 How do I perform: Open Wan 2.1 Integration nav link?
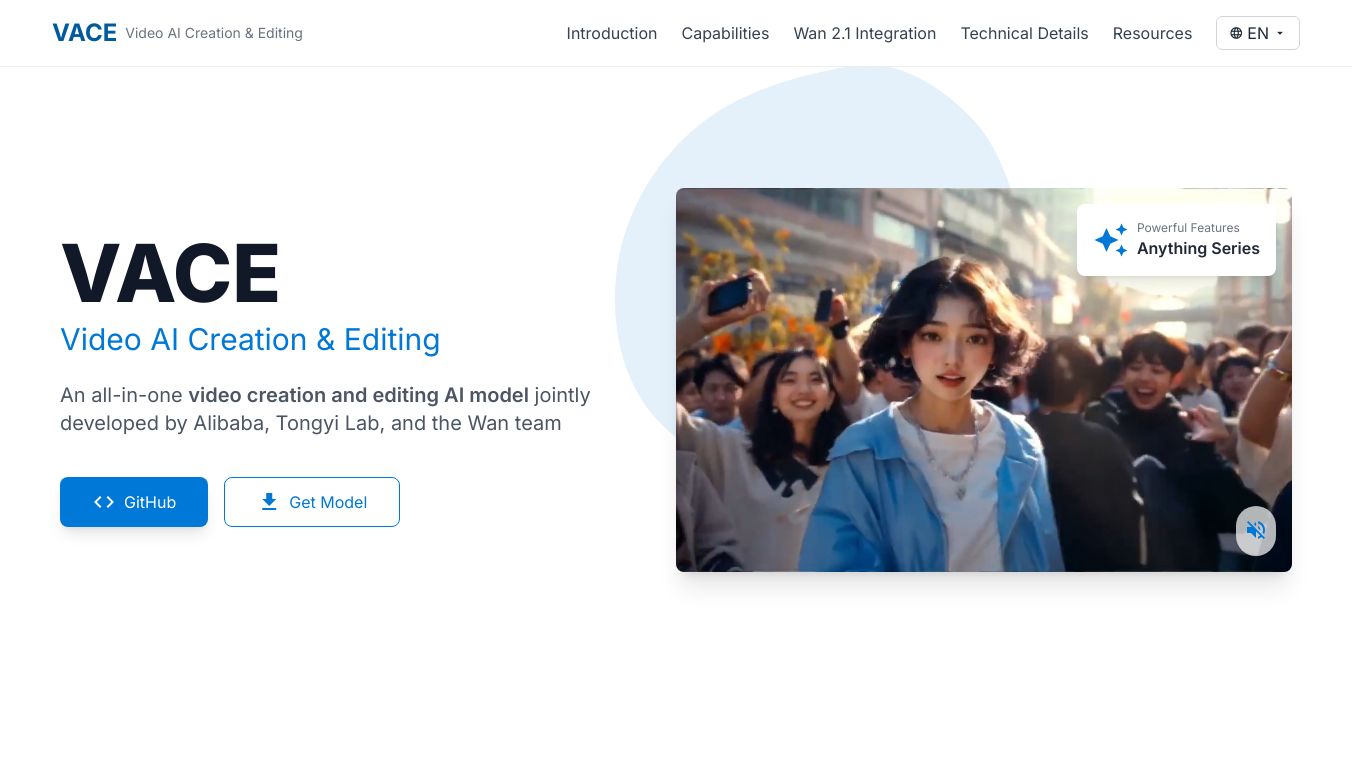click(x=864, y=33)
